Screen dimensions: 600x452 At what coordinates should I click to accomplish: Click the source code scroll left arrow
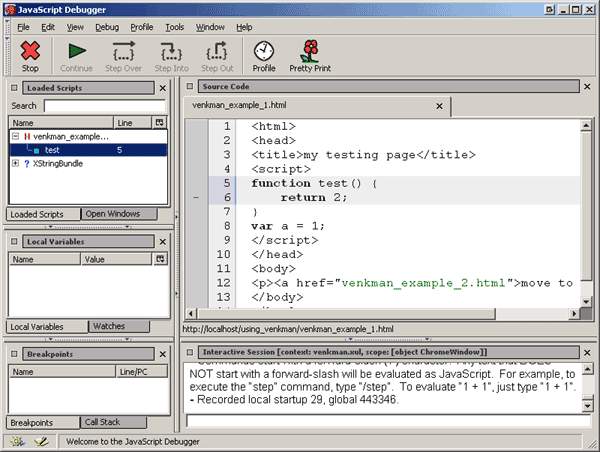(191, 314)
